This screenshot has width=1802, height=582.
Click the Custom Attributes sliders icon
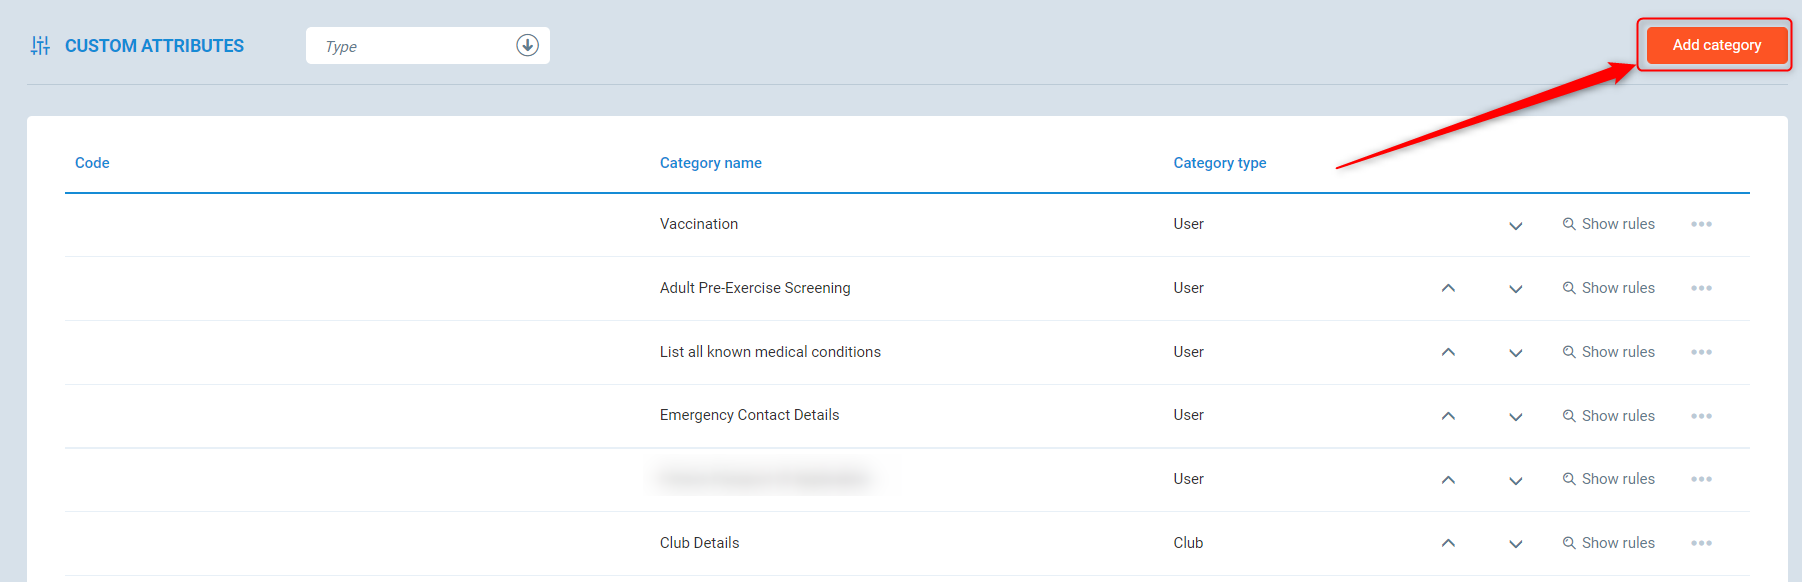point(40,46)
